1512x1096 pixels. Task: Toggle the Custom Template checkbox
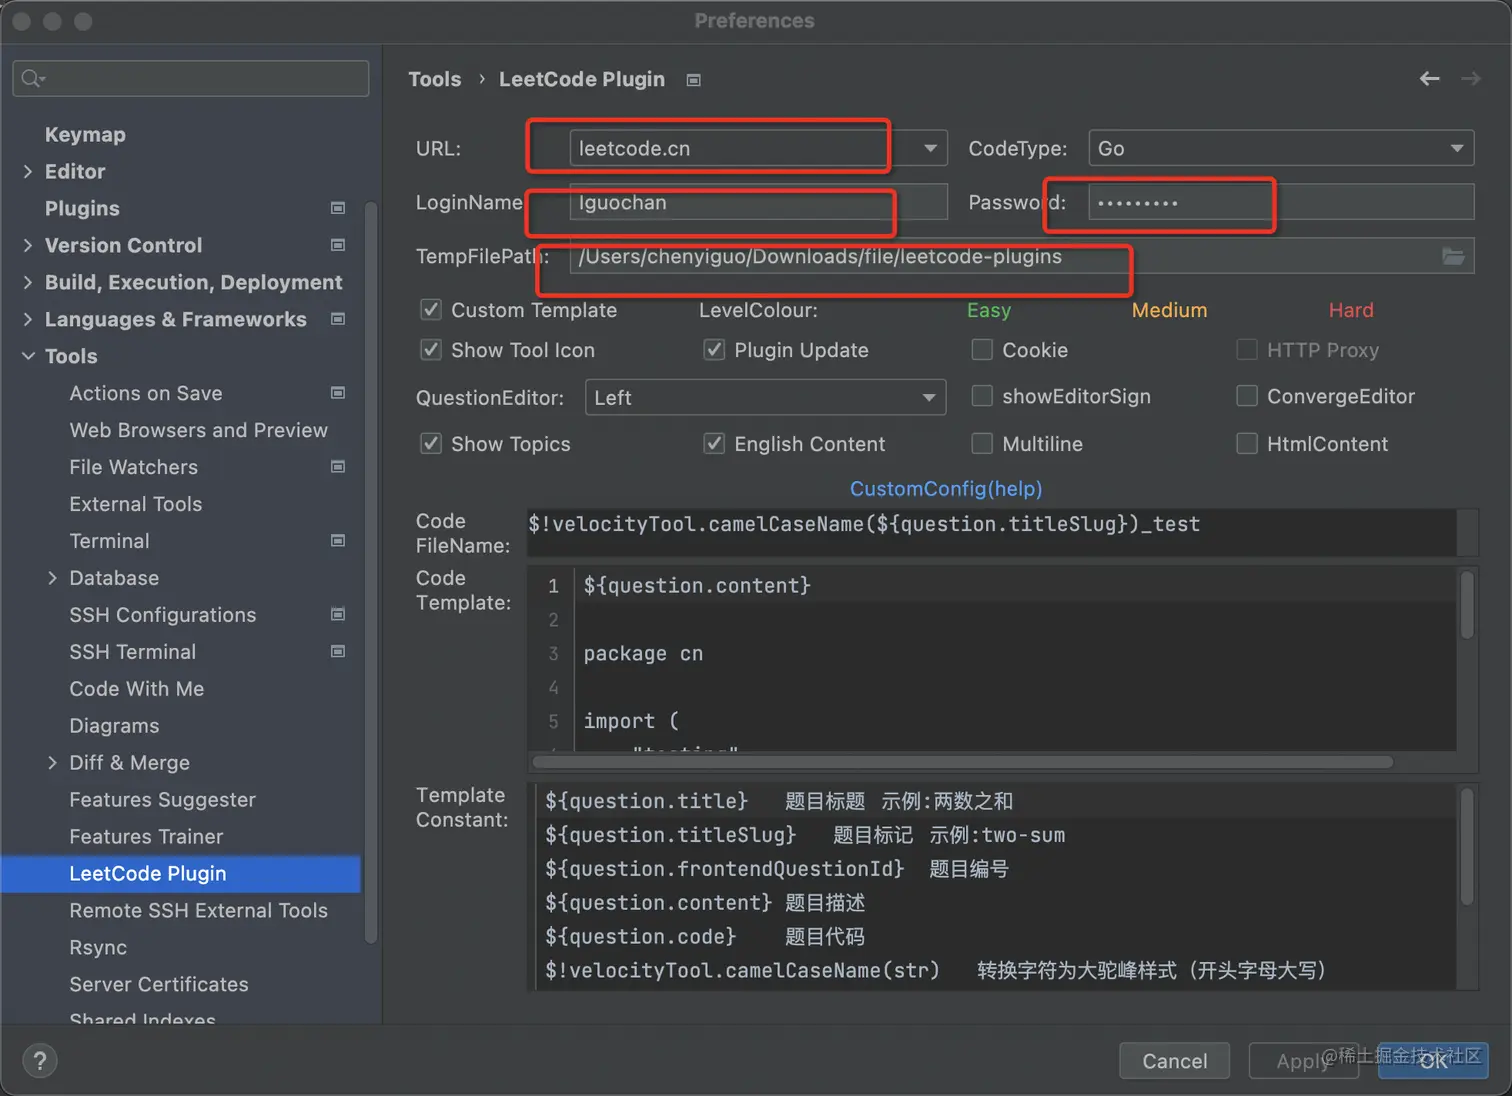[431, 310]
